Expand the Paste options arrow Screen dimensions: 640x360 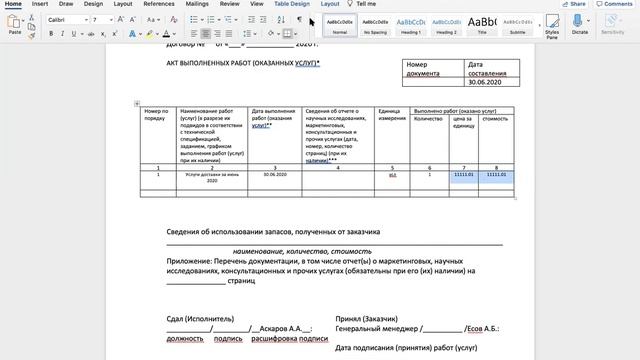pos(23,20)
